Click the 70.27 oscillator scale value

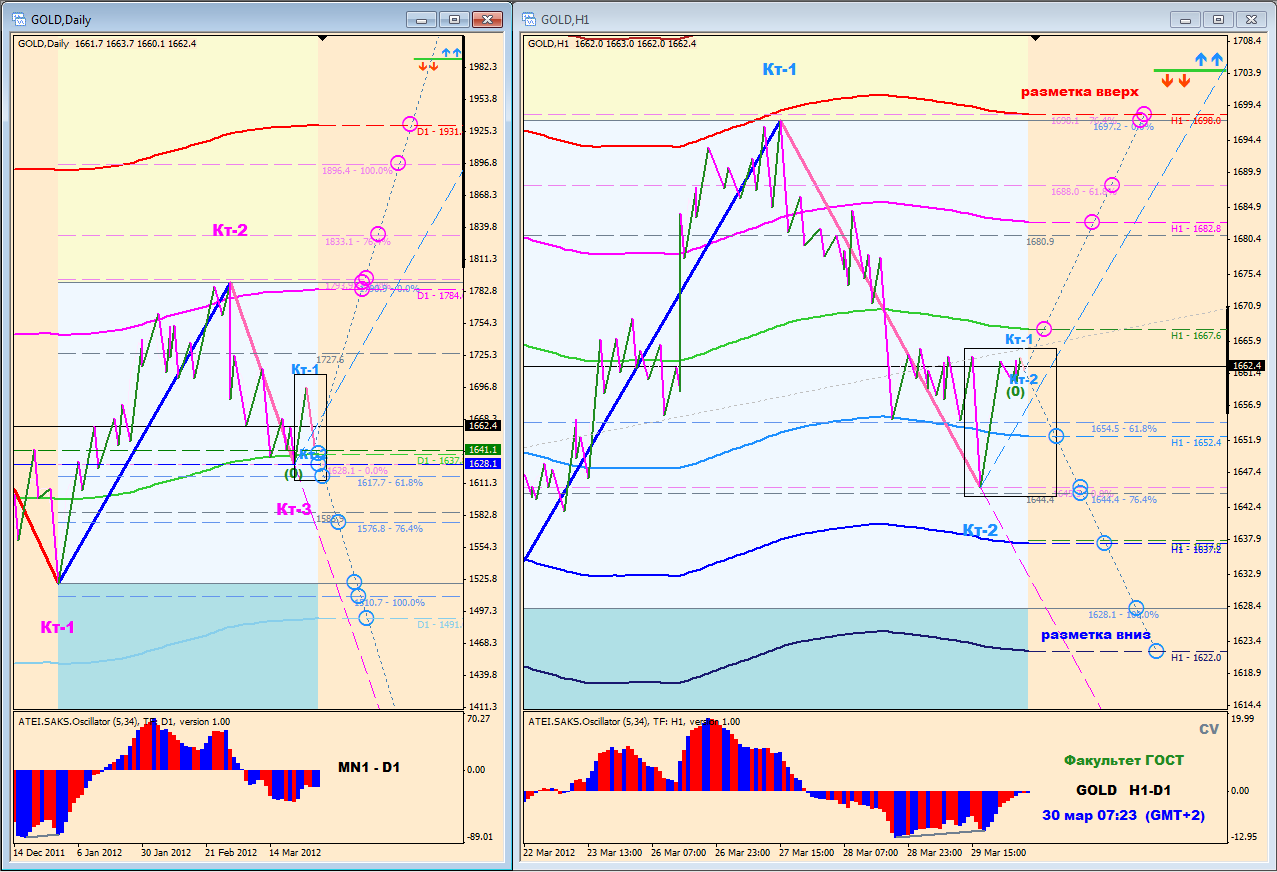coord(479,719)
